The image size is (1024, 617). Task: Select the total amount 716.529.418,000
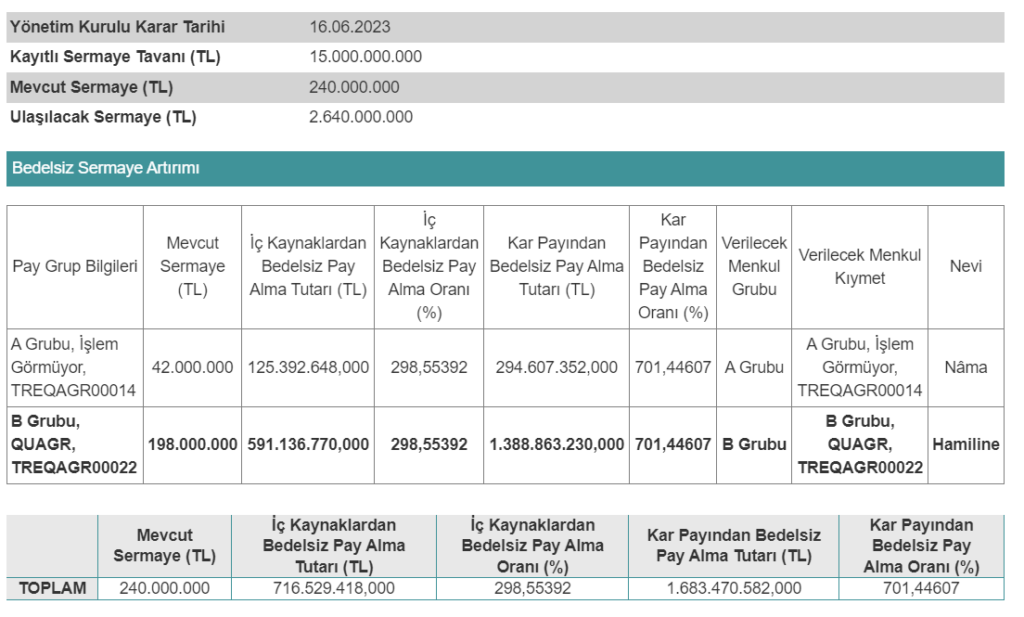[x=333, y=588]
